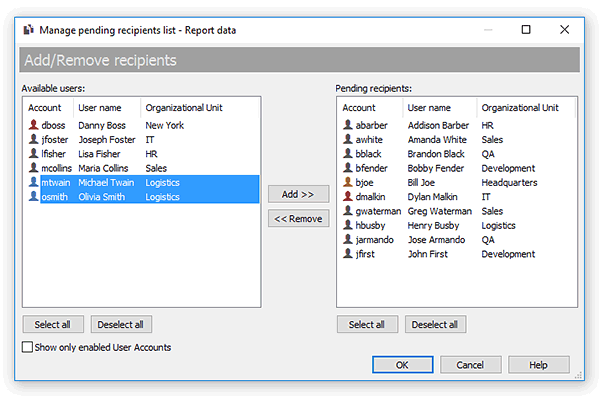Screen dimensions: 600x402
Task: Enable Show only enabled User Accounts checkbox
Action: [x=27, y=348]
